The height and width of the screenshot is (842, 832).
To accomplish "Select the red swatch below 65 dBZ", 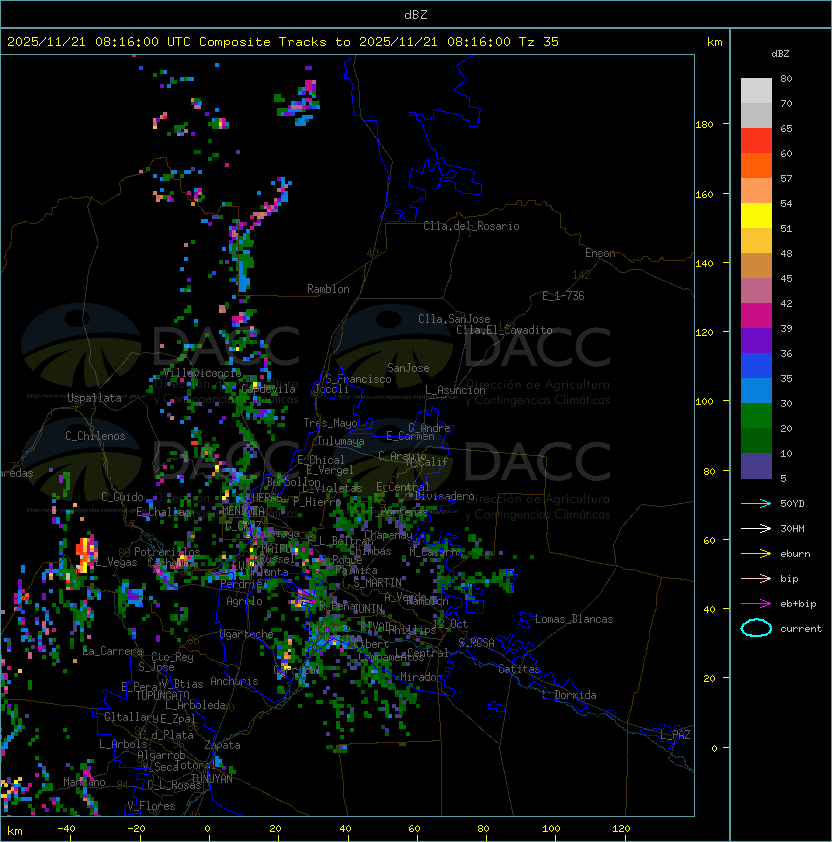I will [756, 140].
